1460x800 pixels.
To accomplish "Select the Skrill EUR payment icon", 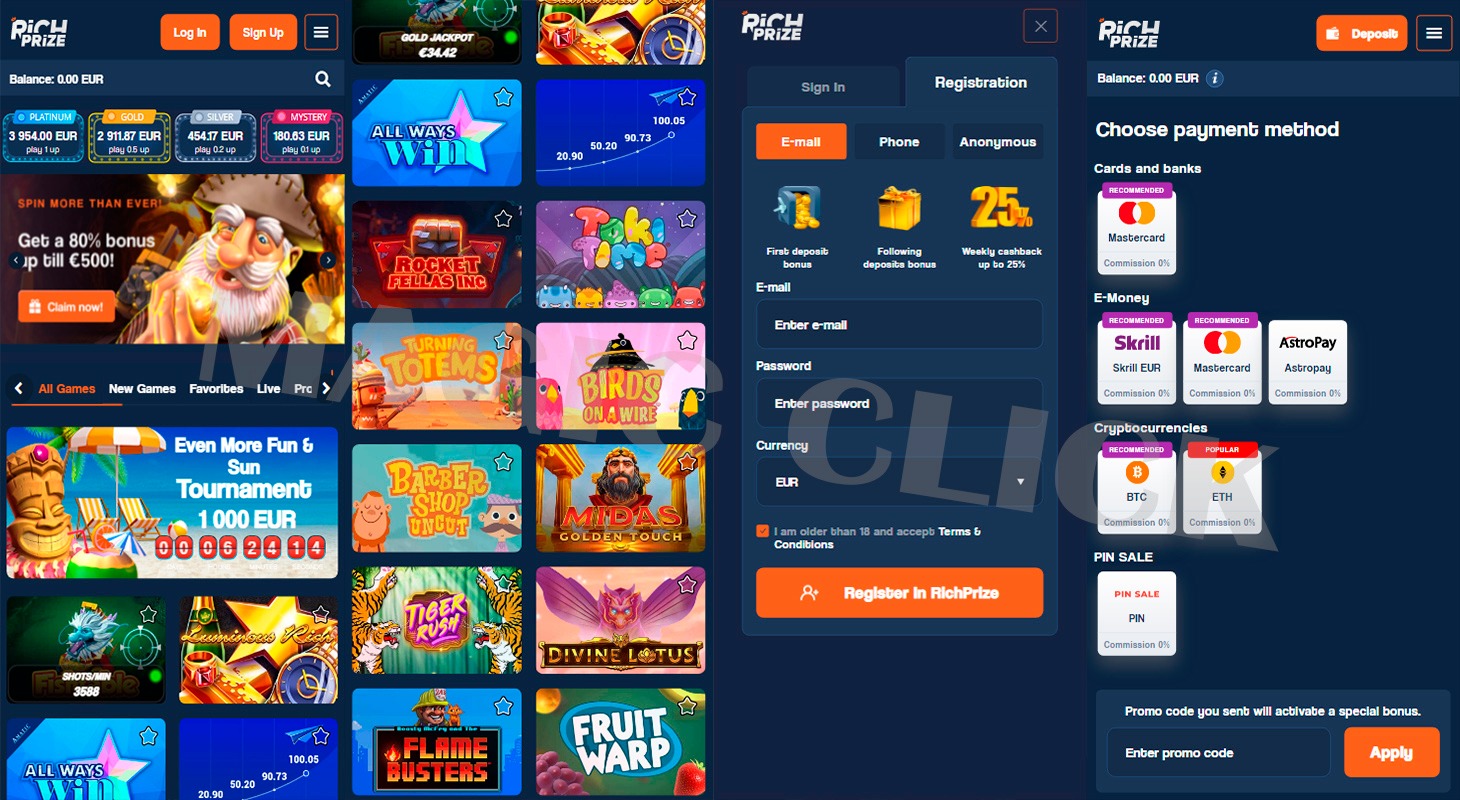I will 1137,358.
